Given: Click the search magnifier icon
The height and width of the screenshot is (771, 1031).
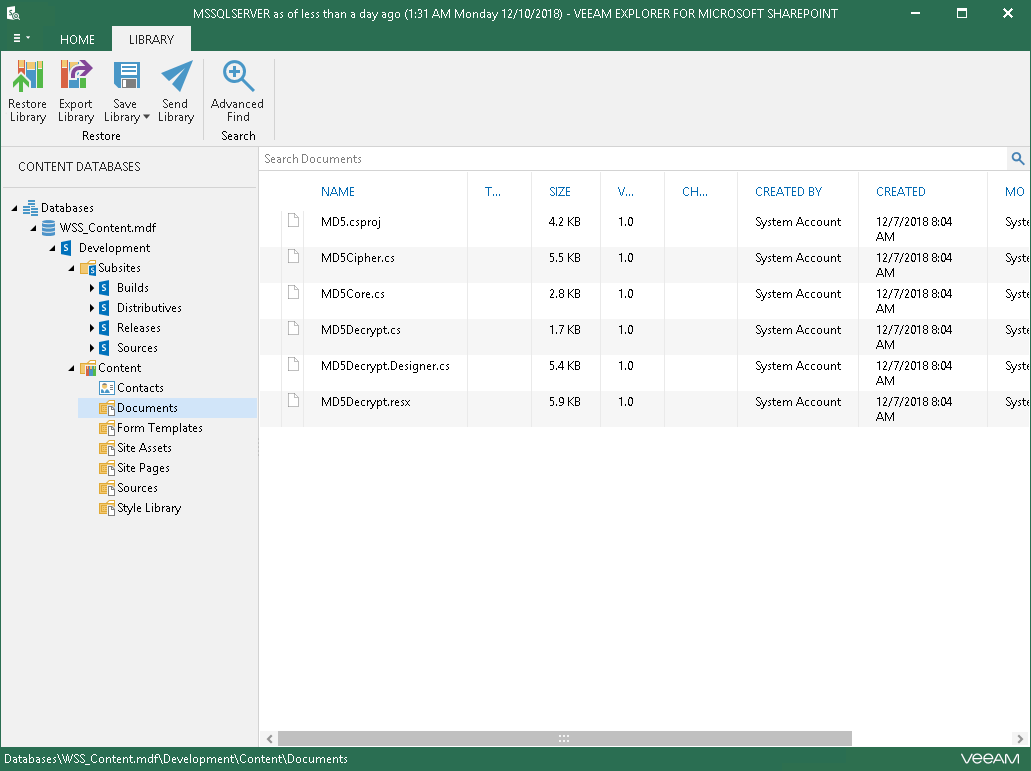Looking at the screenshot, I should (1018, 159).
